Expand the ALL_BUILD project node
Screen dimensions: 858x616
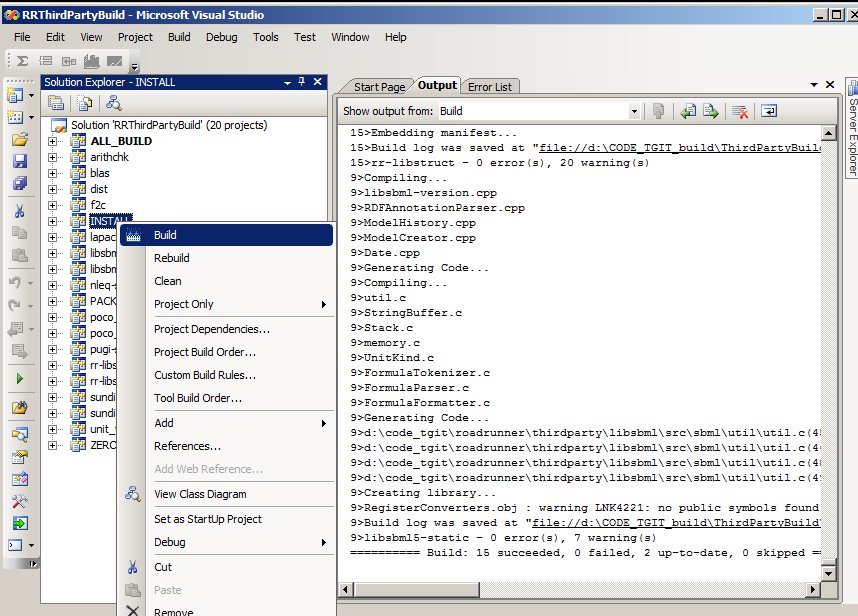coord(53,141)
